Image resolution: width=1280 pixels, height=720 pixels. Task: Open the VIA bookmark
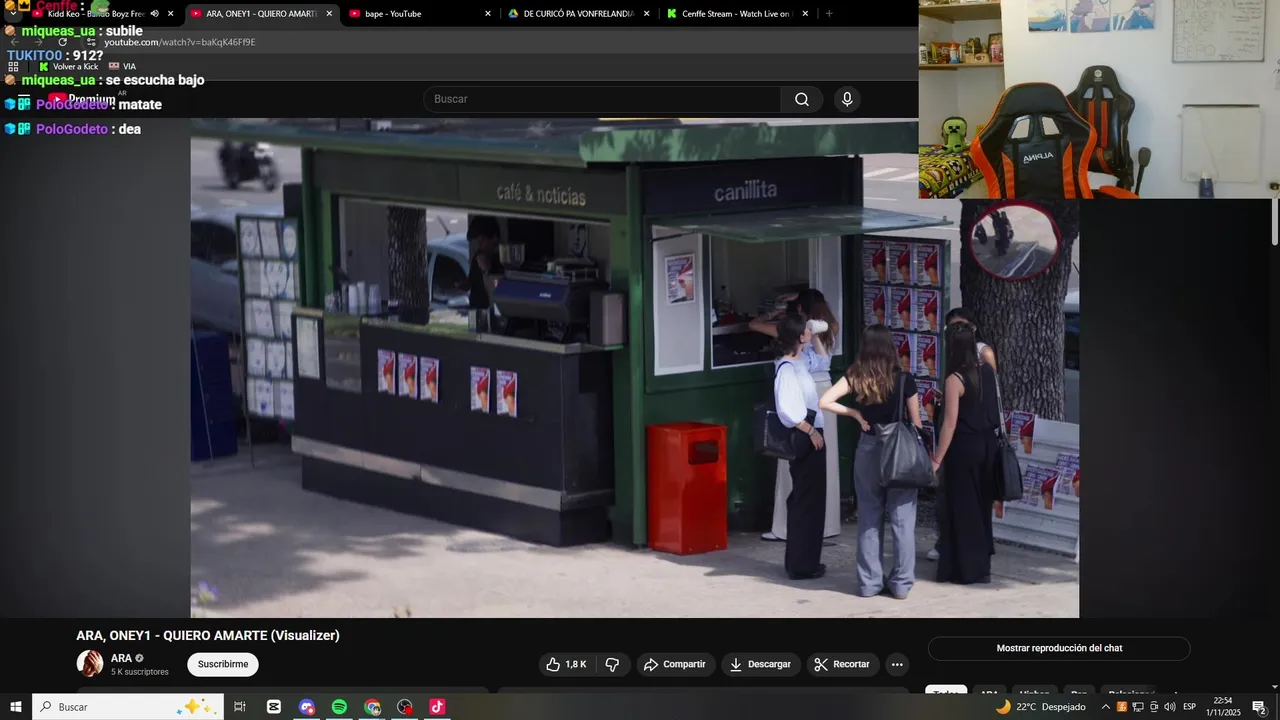point(122,66)
